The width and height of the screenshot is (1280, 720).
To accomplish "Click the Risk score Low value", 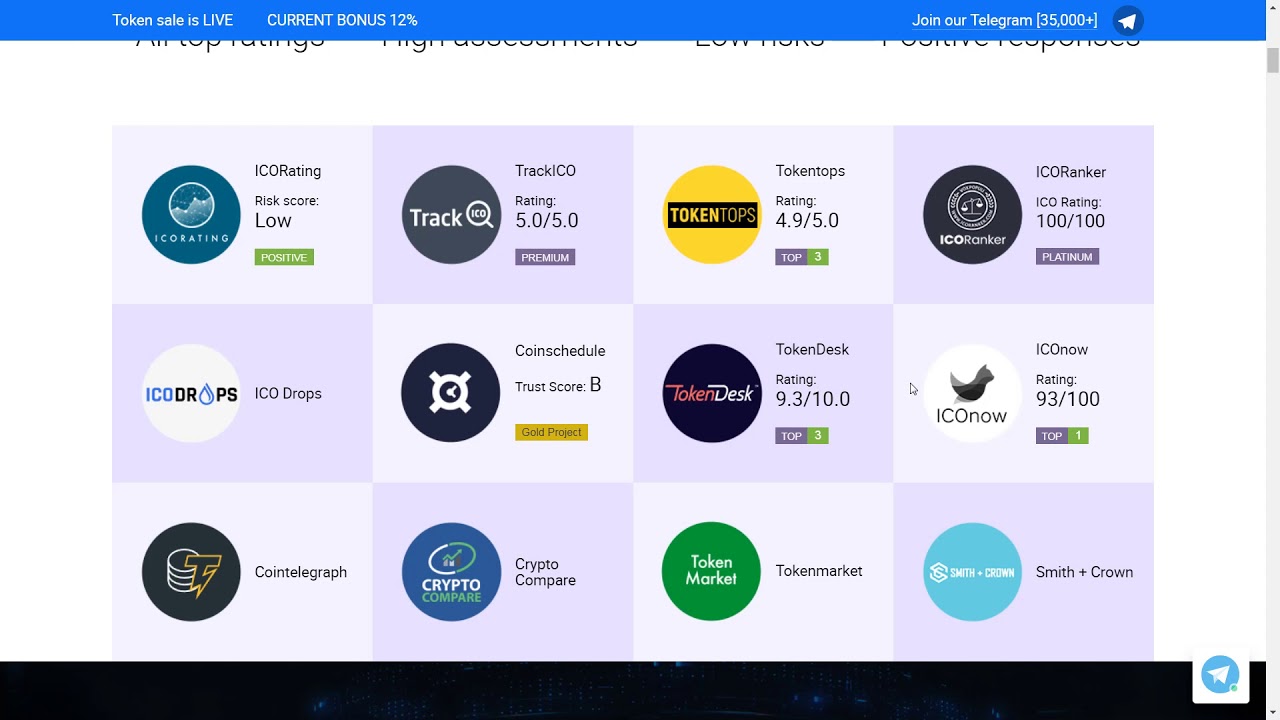I will (x=273, y=220).
